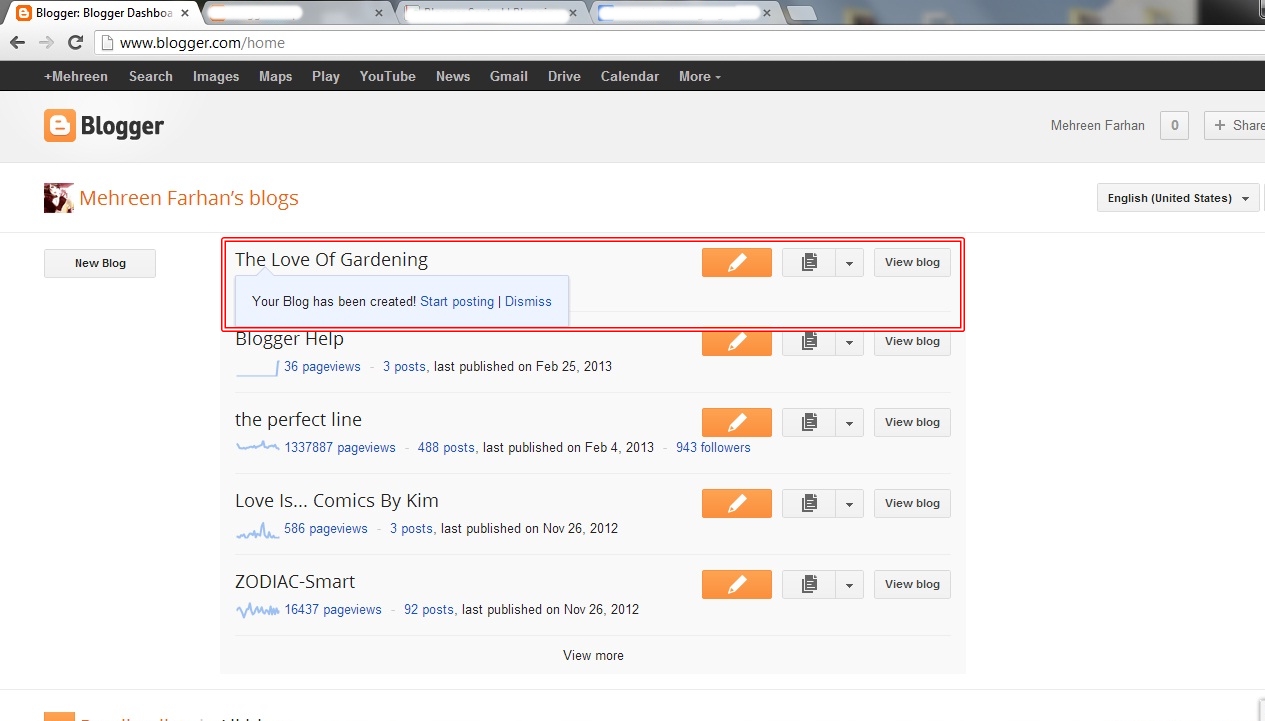Expand the options arrow for The Love Of Gardening
The width and height of the screenshot is (1265, 721).
click(849, 262)
